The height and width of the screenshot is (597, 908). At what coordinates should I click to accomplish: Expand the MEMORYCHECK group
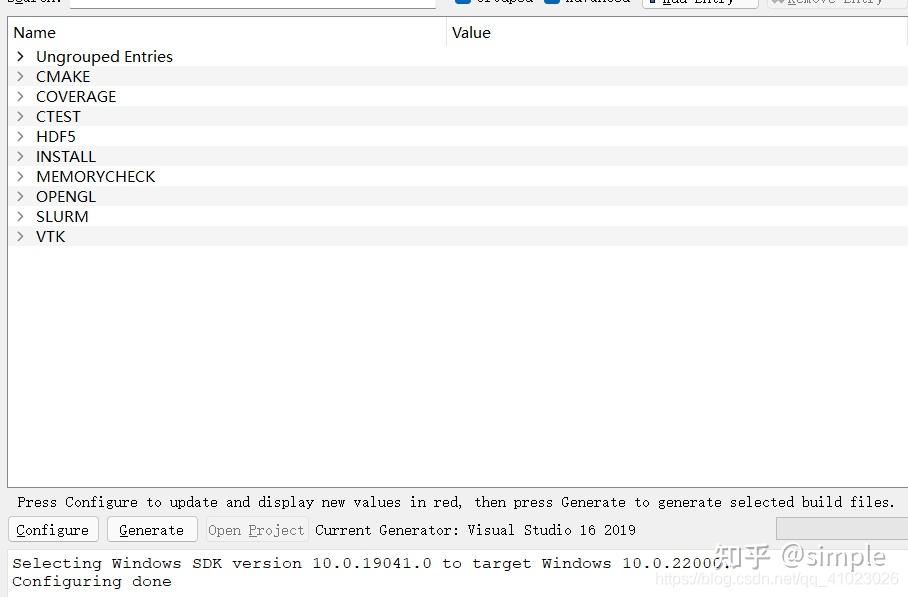[20, 176]
